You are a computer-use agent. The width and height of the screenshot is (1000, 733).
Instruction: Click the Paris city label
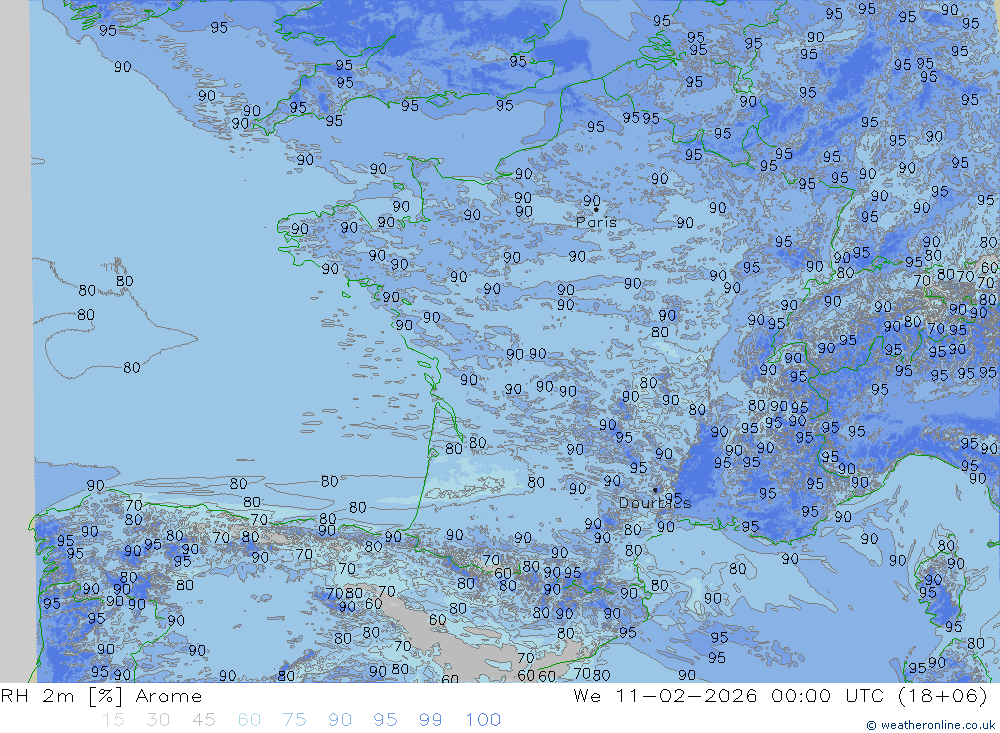(x=596, y=223)
